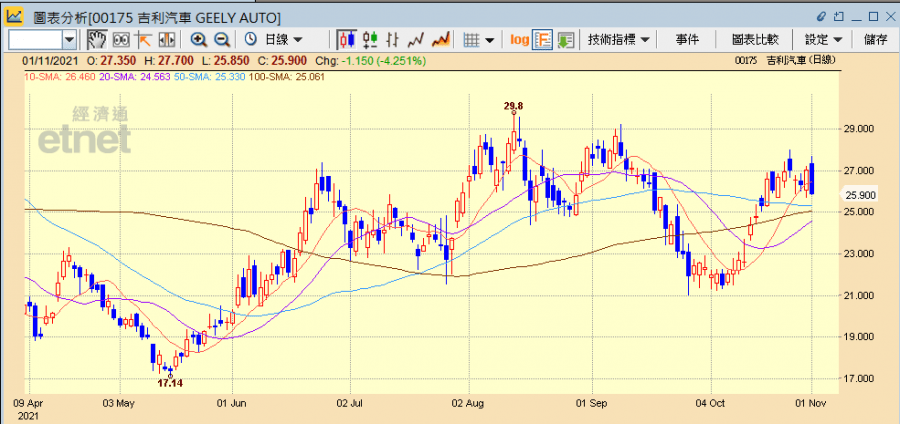Select the hand pan tool
The height and width of the screenshot is (424, 900).
point(97,40)
